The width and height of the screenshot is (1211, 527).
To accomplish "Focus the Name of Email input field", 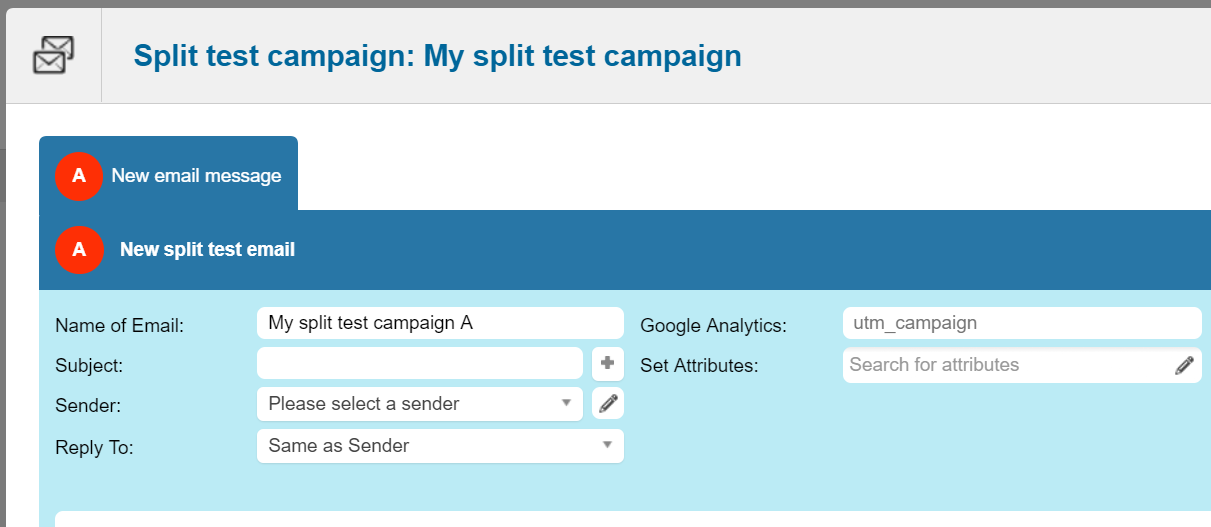I will [x=440, y=323].
